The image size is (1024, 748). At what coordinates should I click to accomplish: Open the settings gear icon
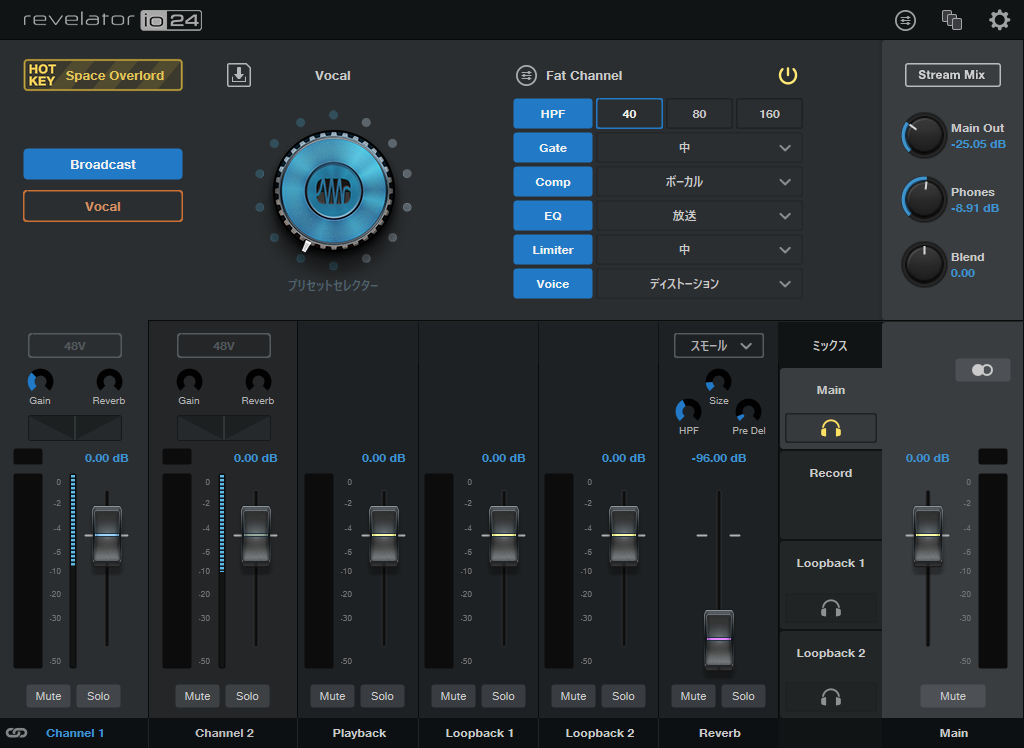(999, 20)
